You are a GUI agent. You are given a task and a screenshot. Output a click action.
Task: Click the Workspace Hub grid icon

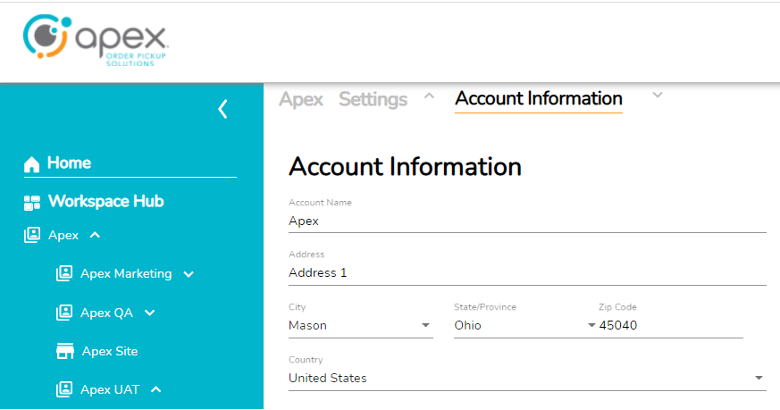tap(32, 202)
